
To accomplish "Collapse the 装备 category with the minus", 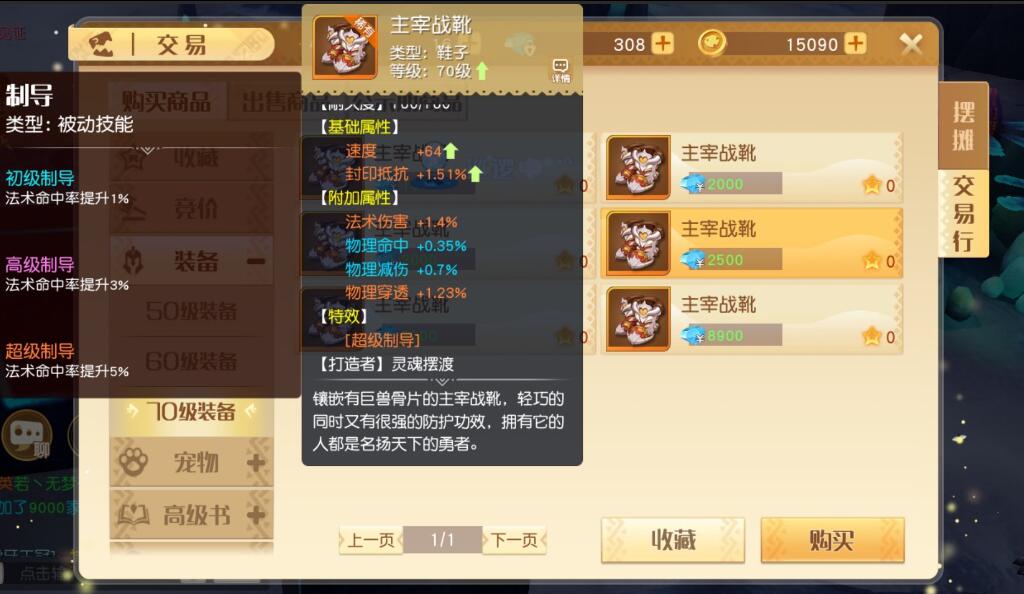I will tap(256, 262).
